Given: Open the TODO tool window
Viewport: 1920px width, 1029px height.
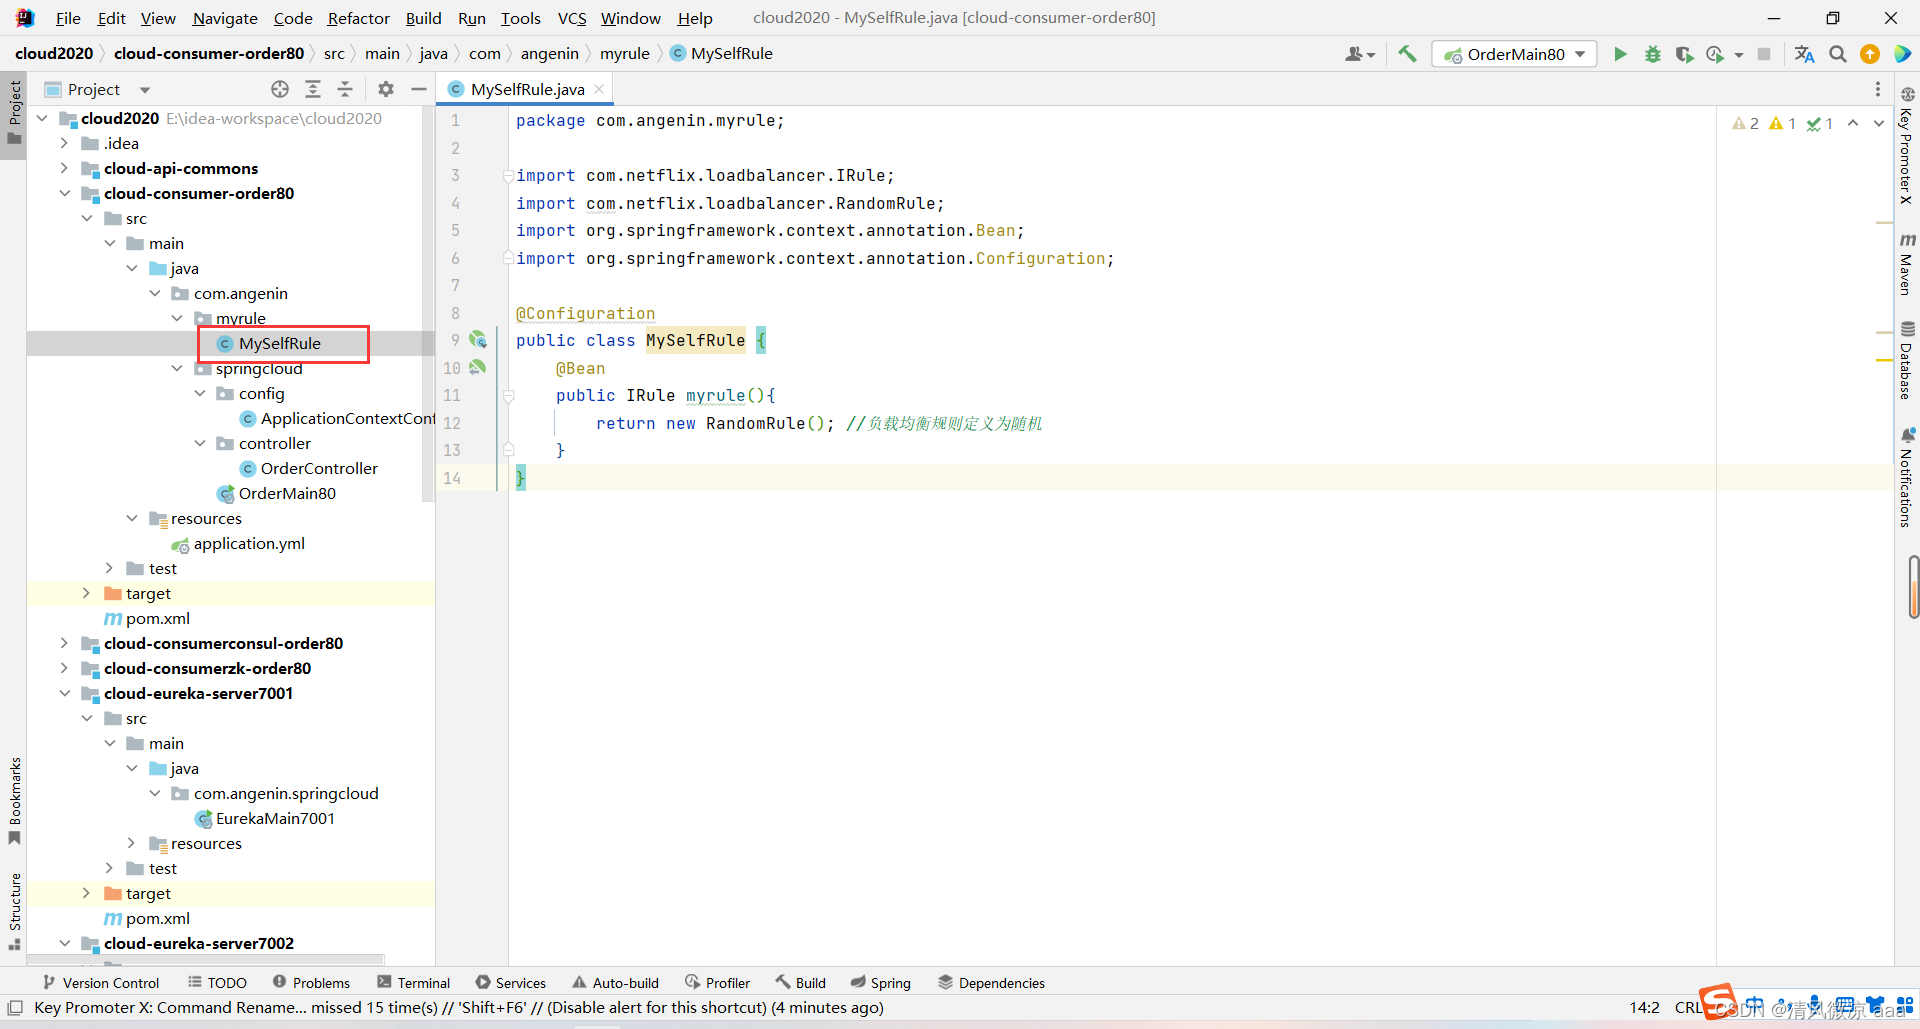Looking at the screenshot, I should pos(217,983).
